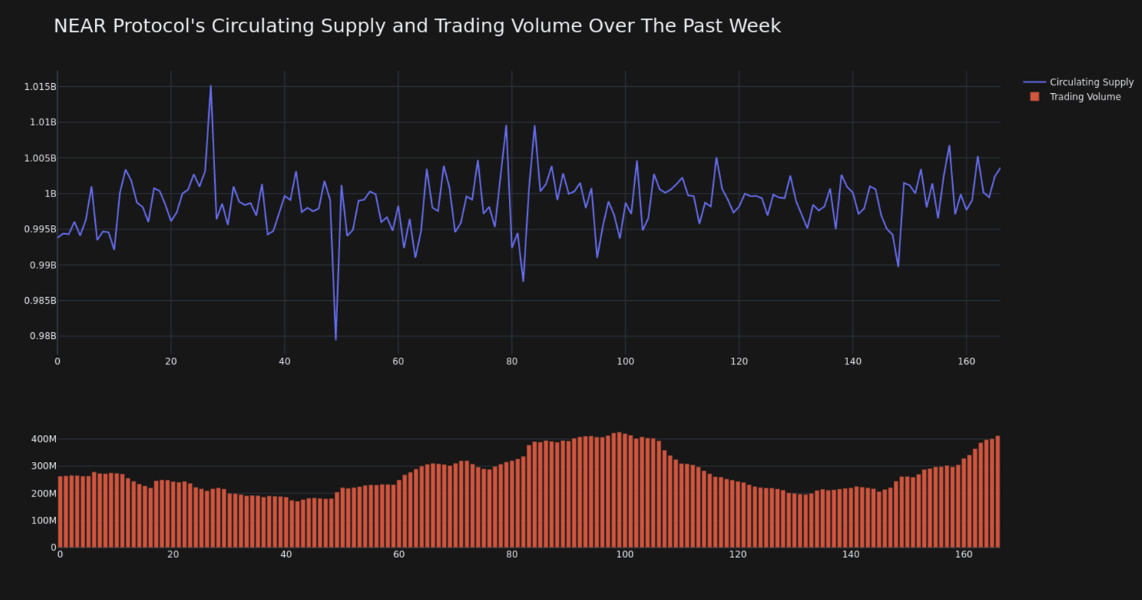Select x-axis tick 140 under the supply chart
The height and width of the screenshot is (600, 1142).
pos(853,361)
